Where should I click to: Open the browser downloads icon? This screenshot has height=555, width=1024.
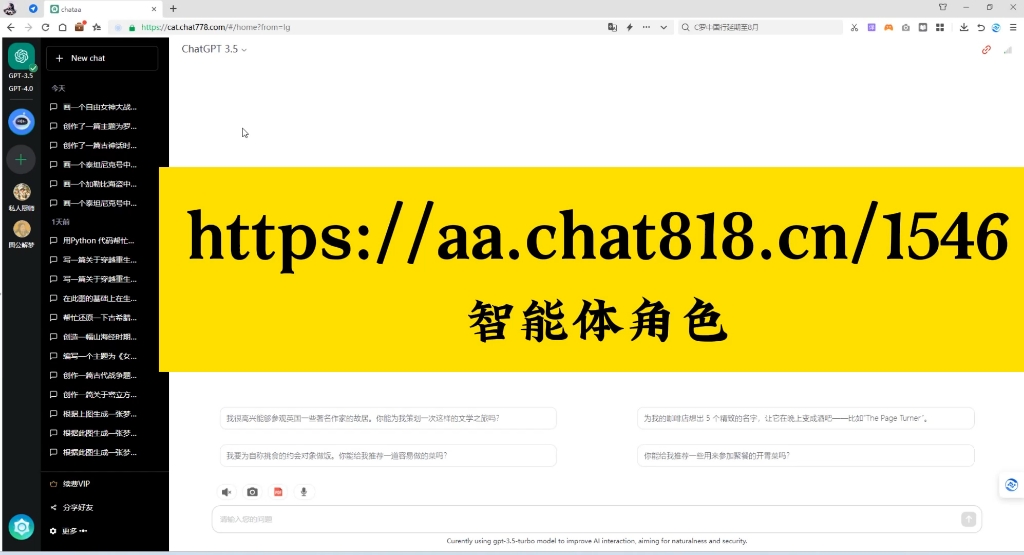point(964,27)
